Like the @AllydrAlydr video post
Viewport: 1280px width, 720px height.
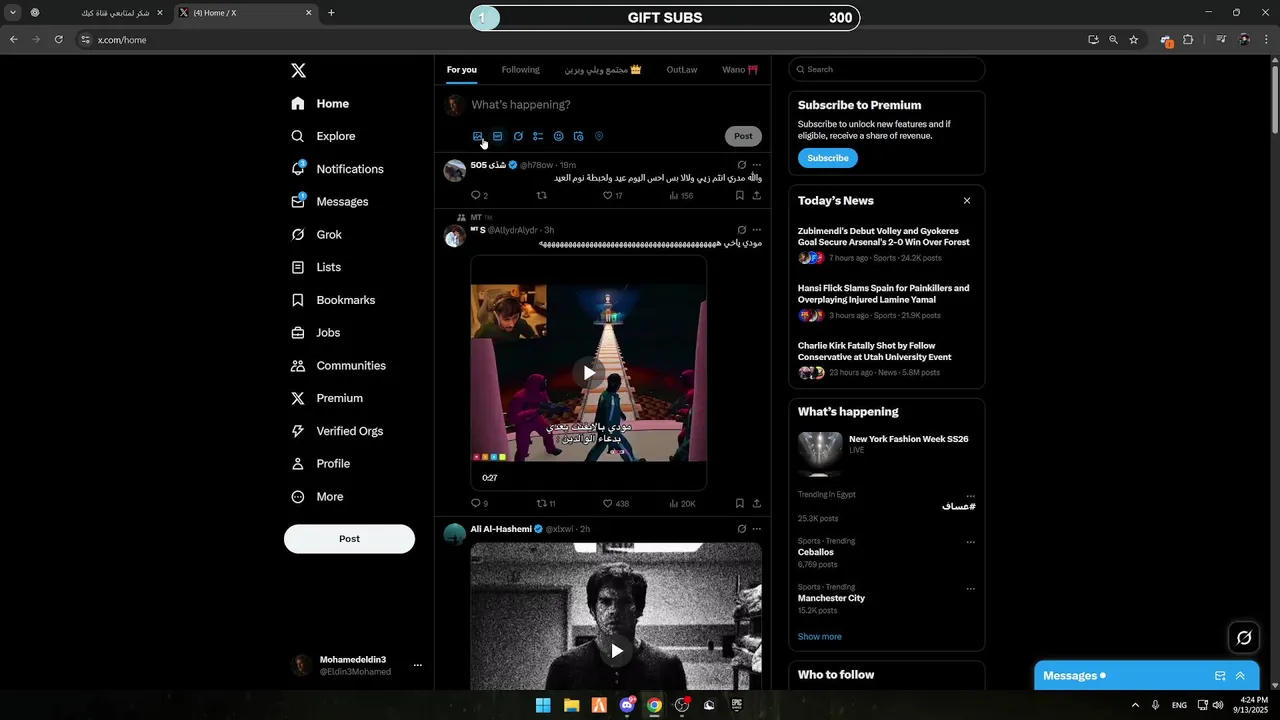607,504
